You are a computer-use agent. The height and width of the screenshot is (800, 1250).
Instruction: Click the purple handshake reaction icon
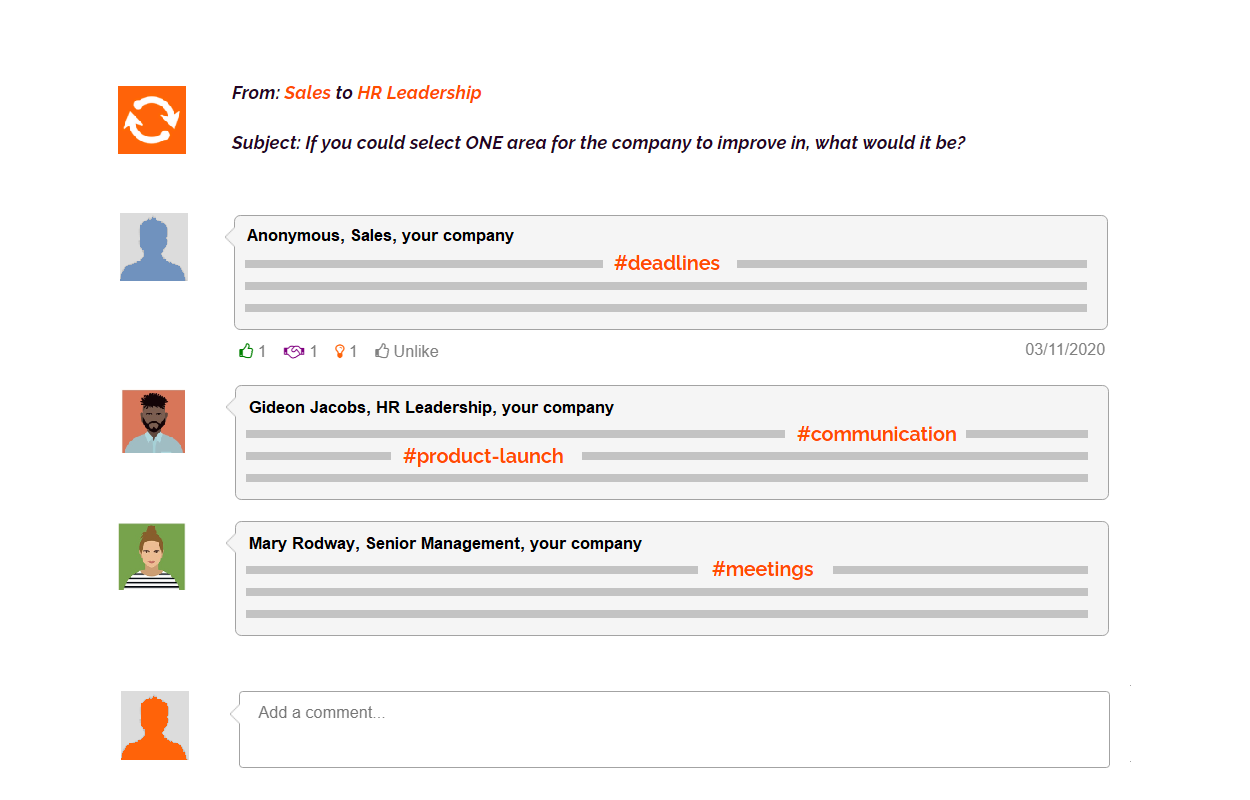pyautogui.click(x=294, y=351)
